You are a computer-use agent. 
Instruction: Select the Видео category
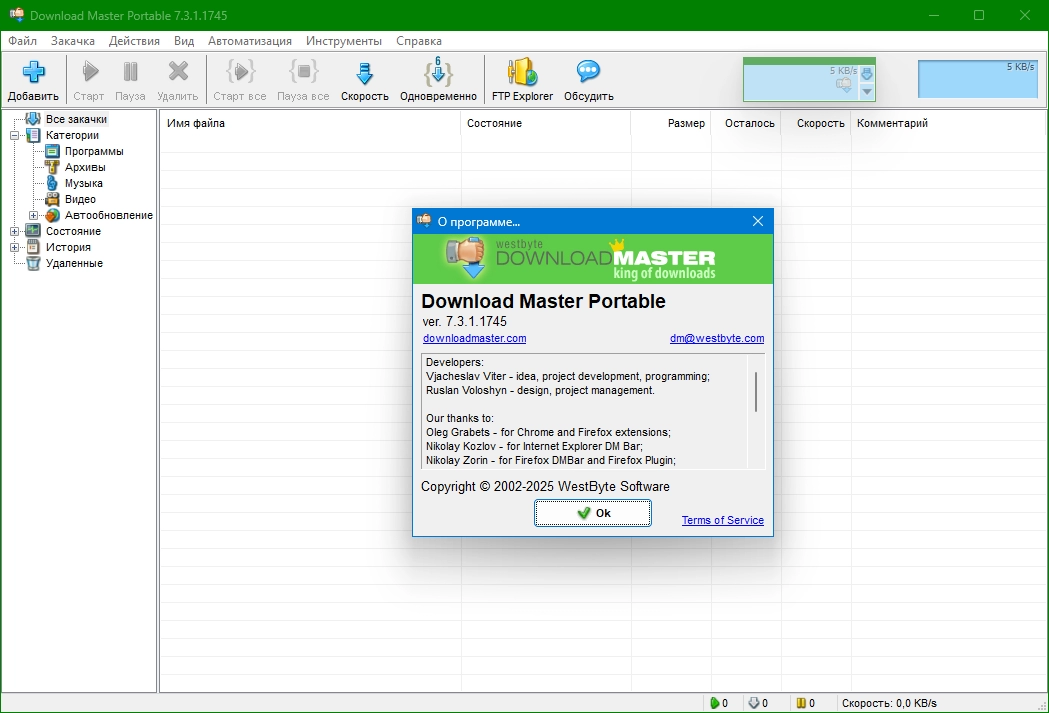coord(80,199)
